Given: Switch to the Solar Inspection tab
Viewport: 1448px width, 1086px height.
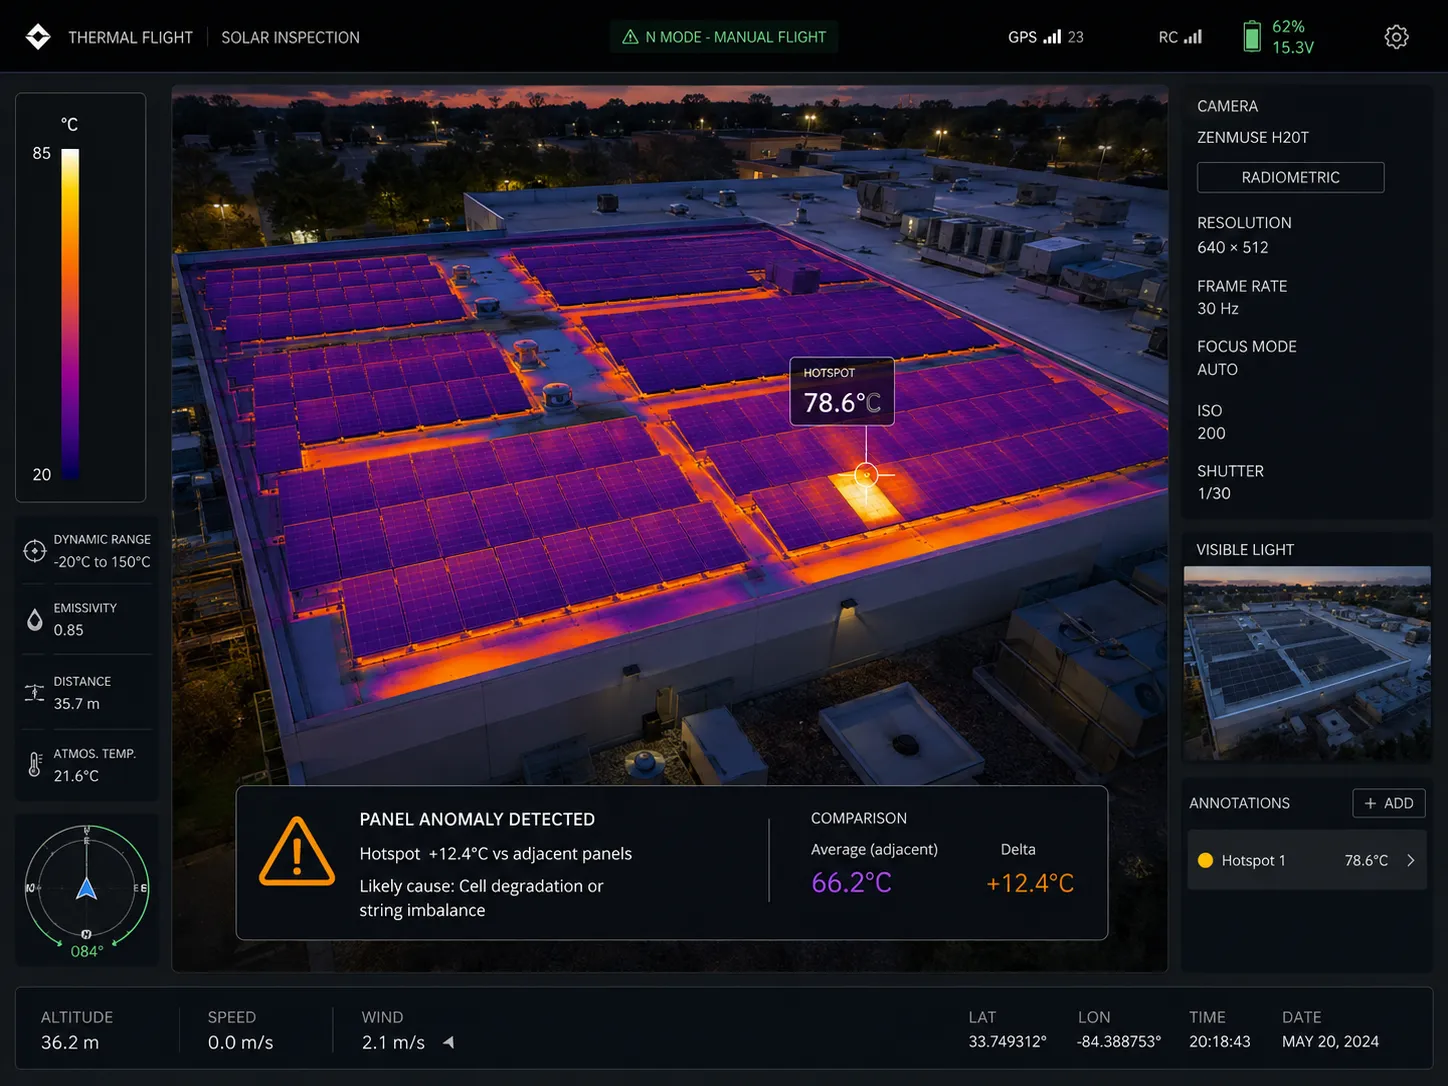Looking at the screenshot, I should (x=290, y=37).
